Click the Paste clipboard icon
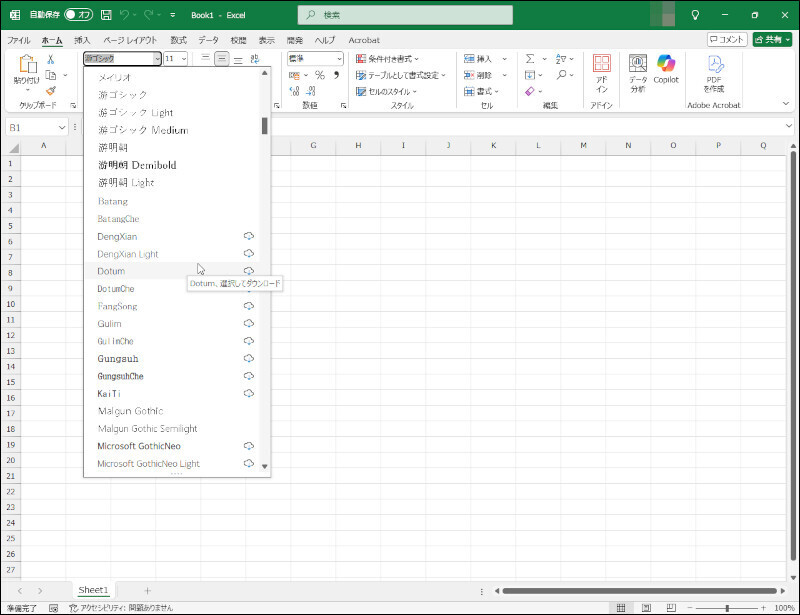 coord(27,63)
